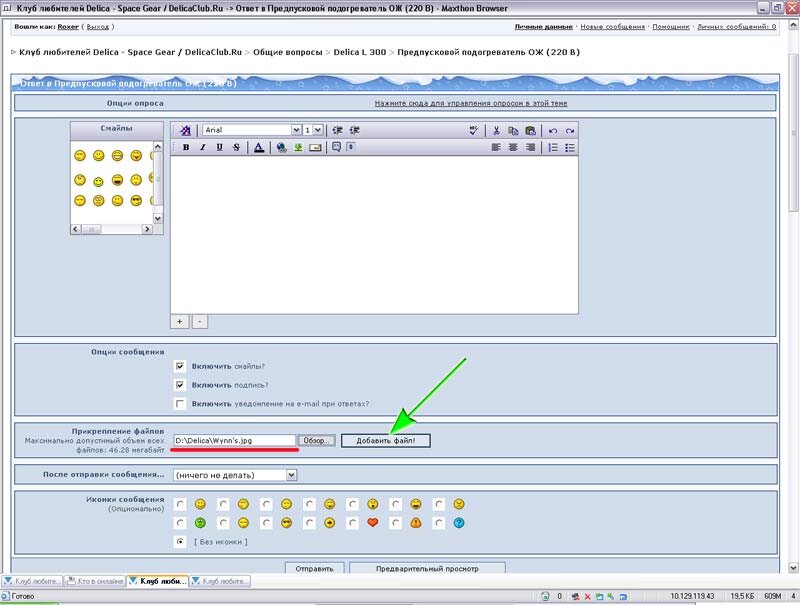
Task: Toggle the 'Включить подпись' checkbox
Action: click(180, 385)
